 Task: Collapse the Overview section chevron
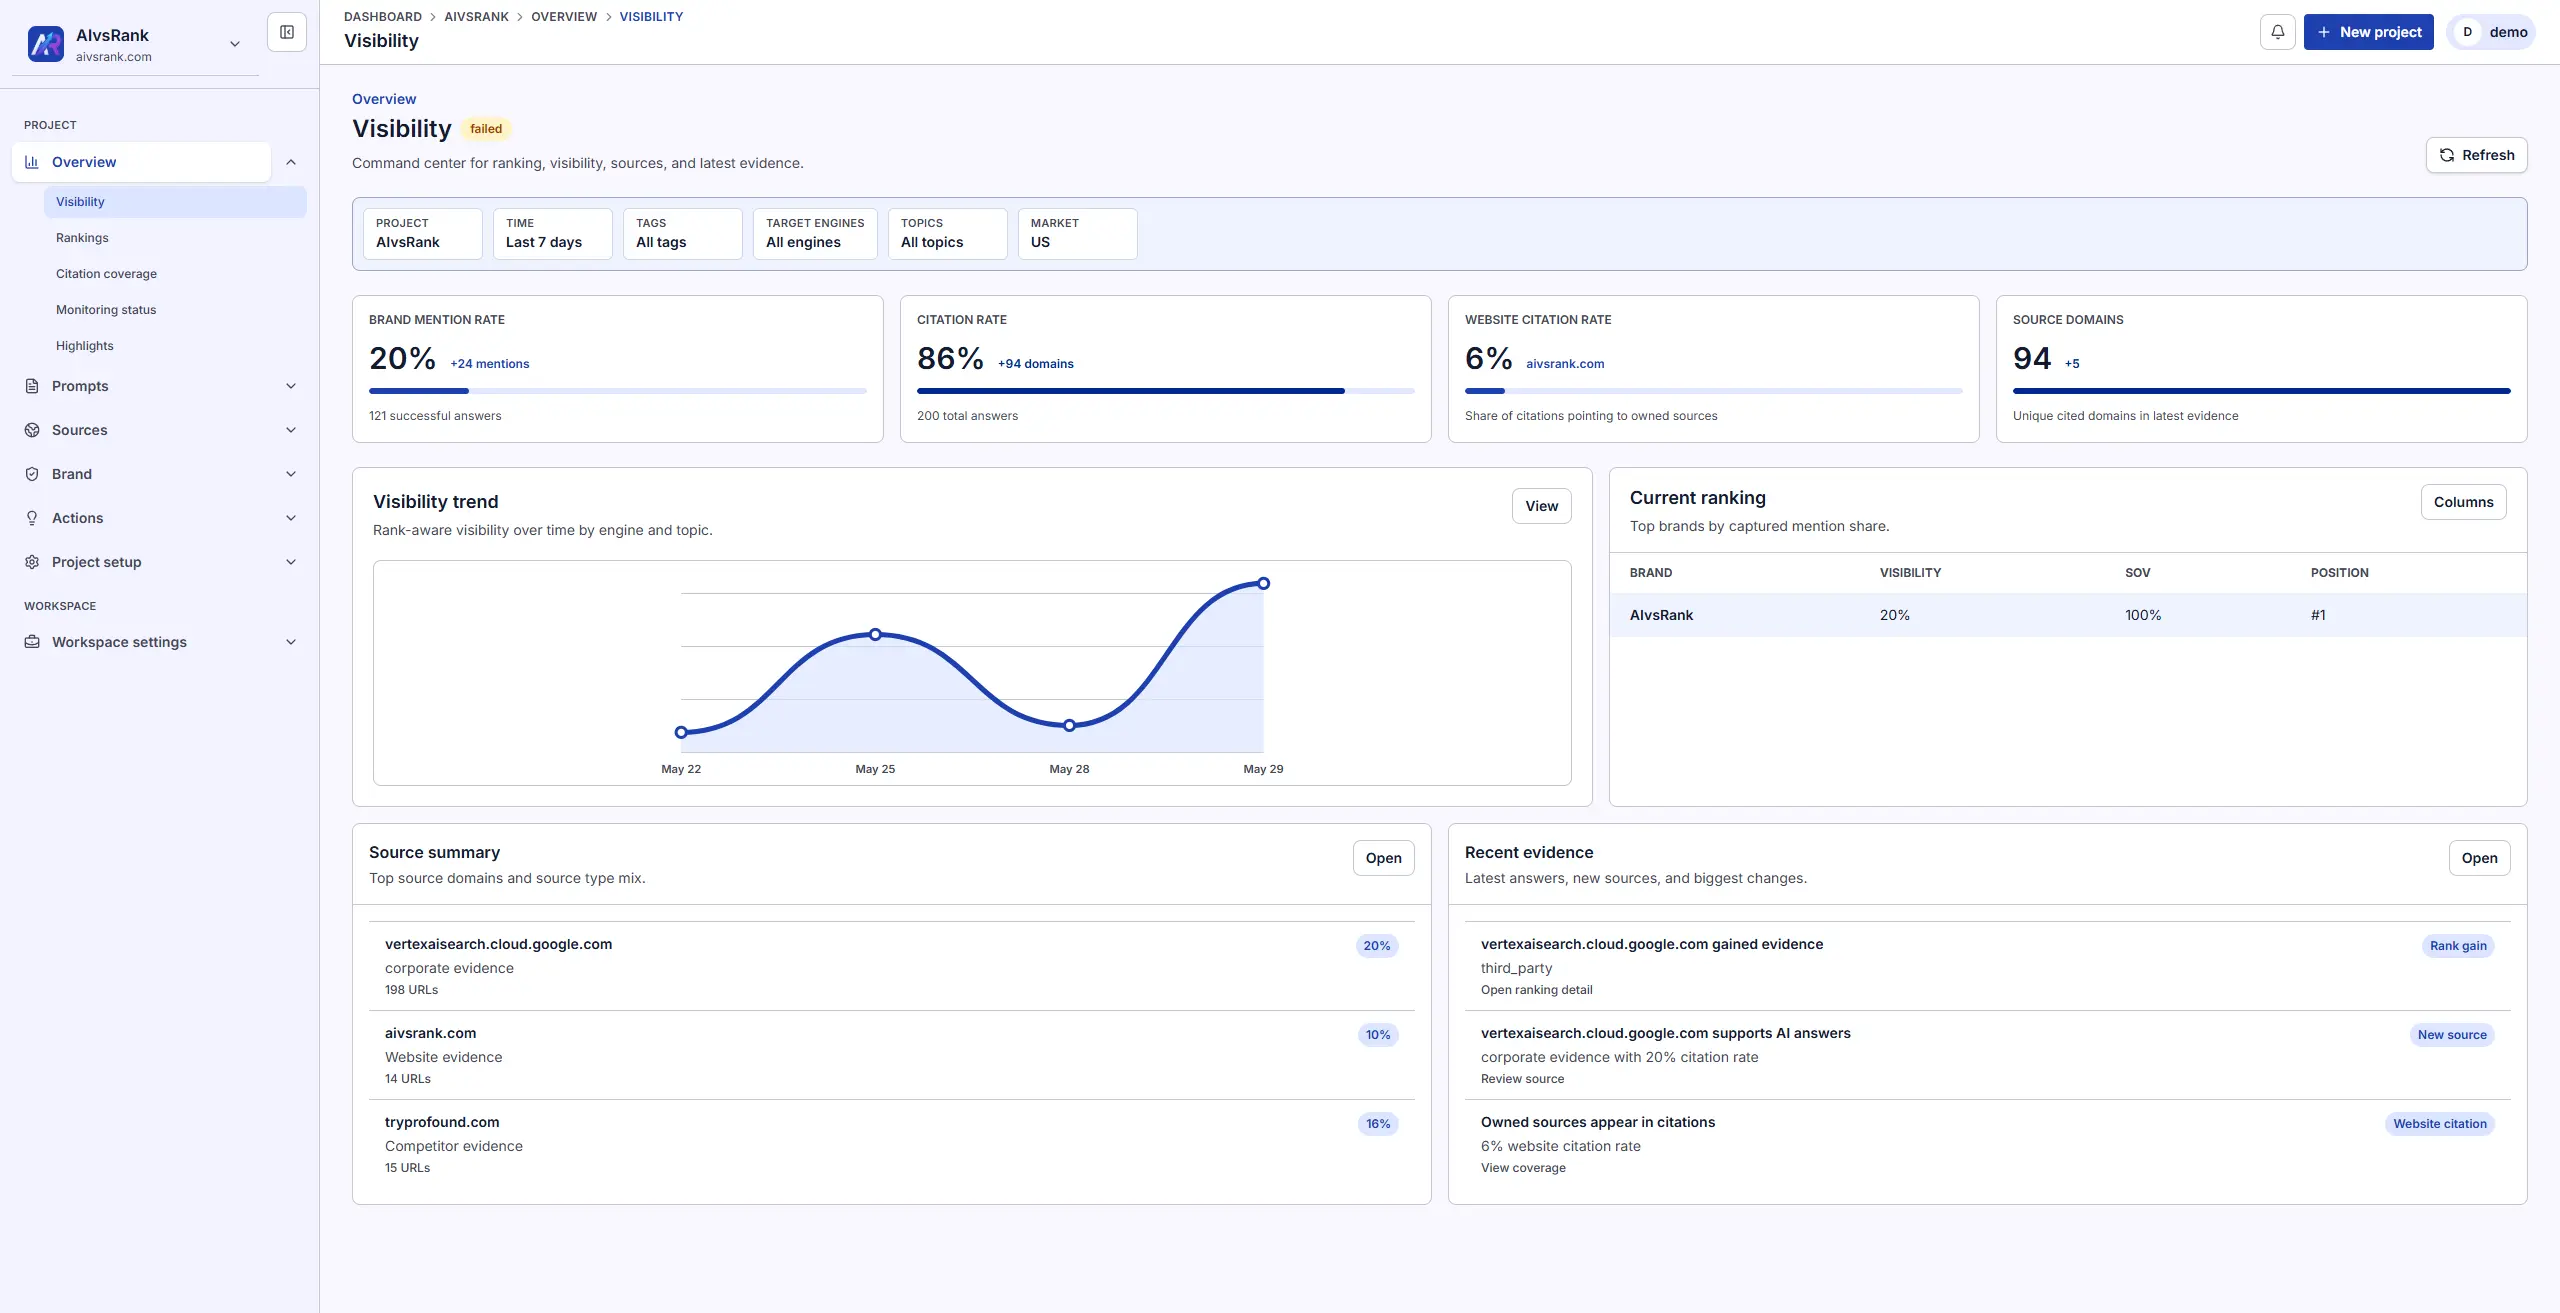[x=291, y=162]
